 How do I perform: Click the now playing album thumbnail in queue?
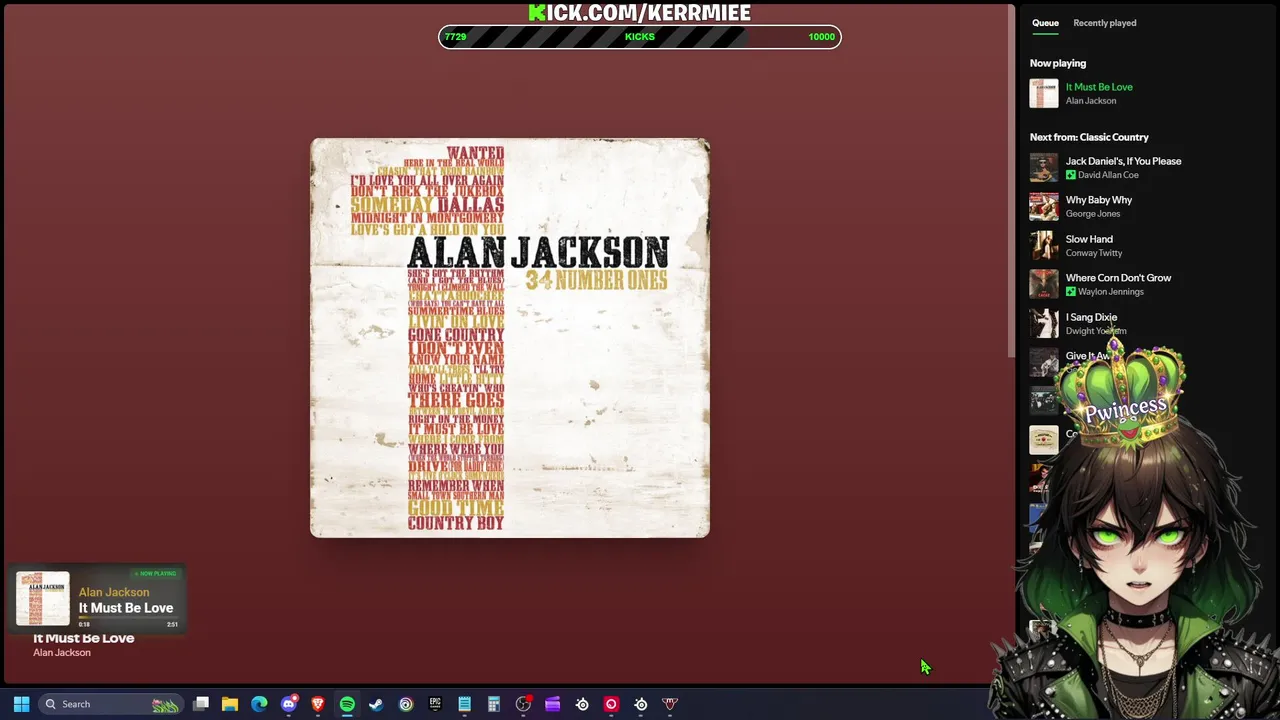coord(1044,93)
